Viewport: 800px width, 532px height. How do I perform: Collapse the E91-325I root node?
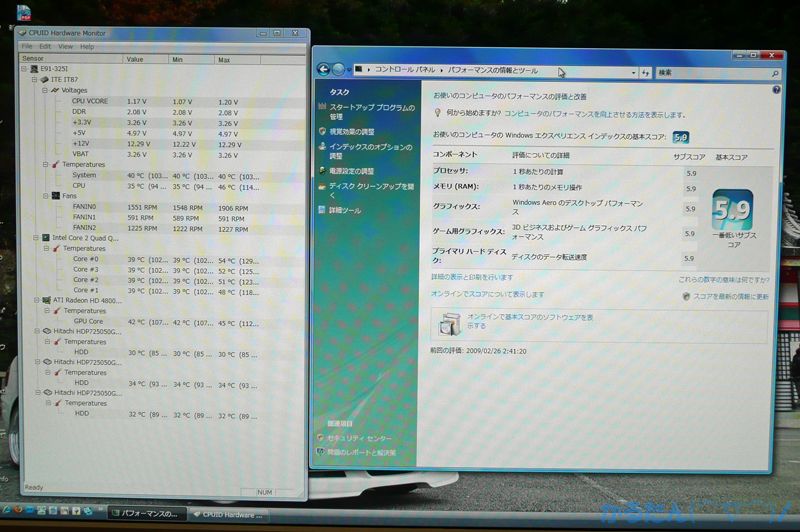[24, 69]
